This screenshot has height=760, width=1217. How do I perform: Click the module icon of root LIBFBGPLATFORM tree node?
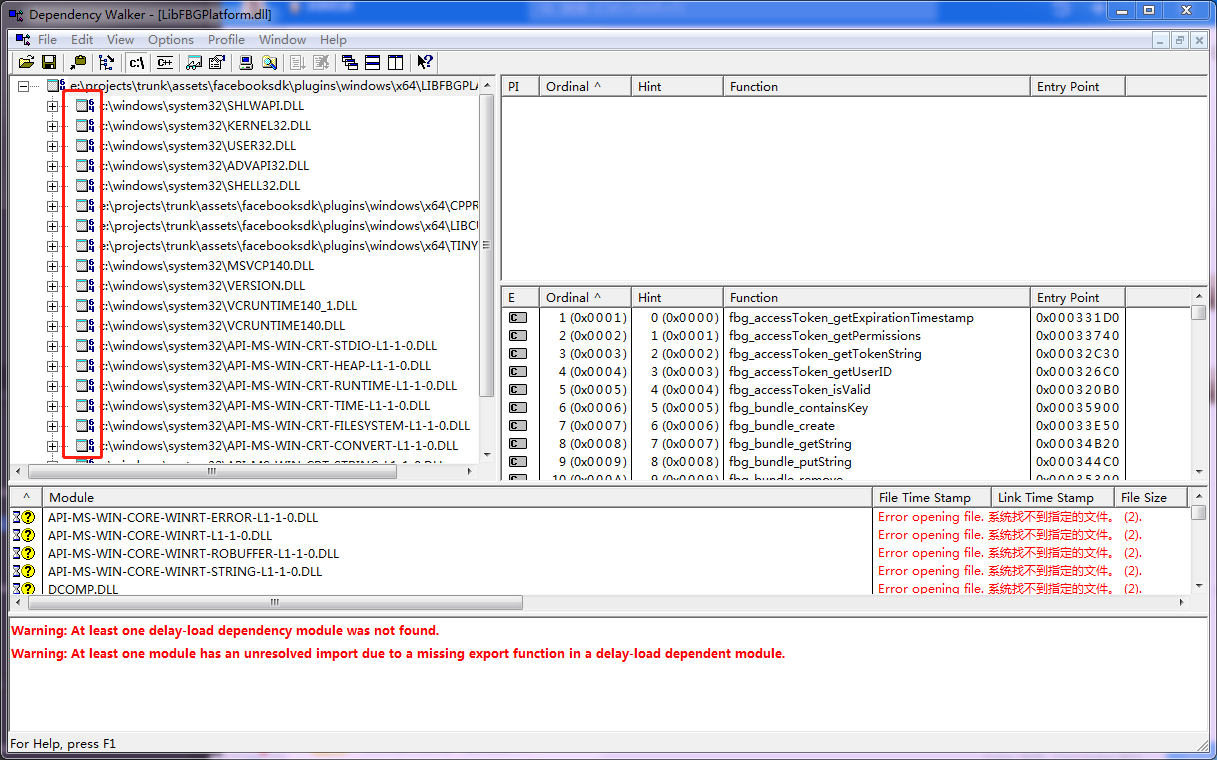point(56,86)
